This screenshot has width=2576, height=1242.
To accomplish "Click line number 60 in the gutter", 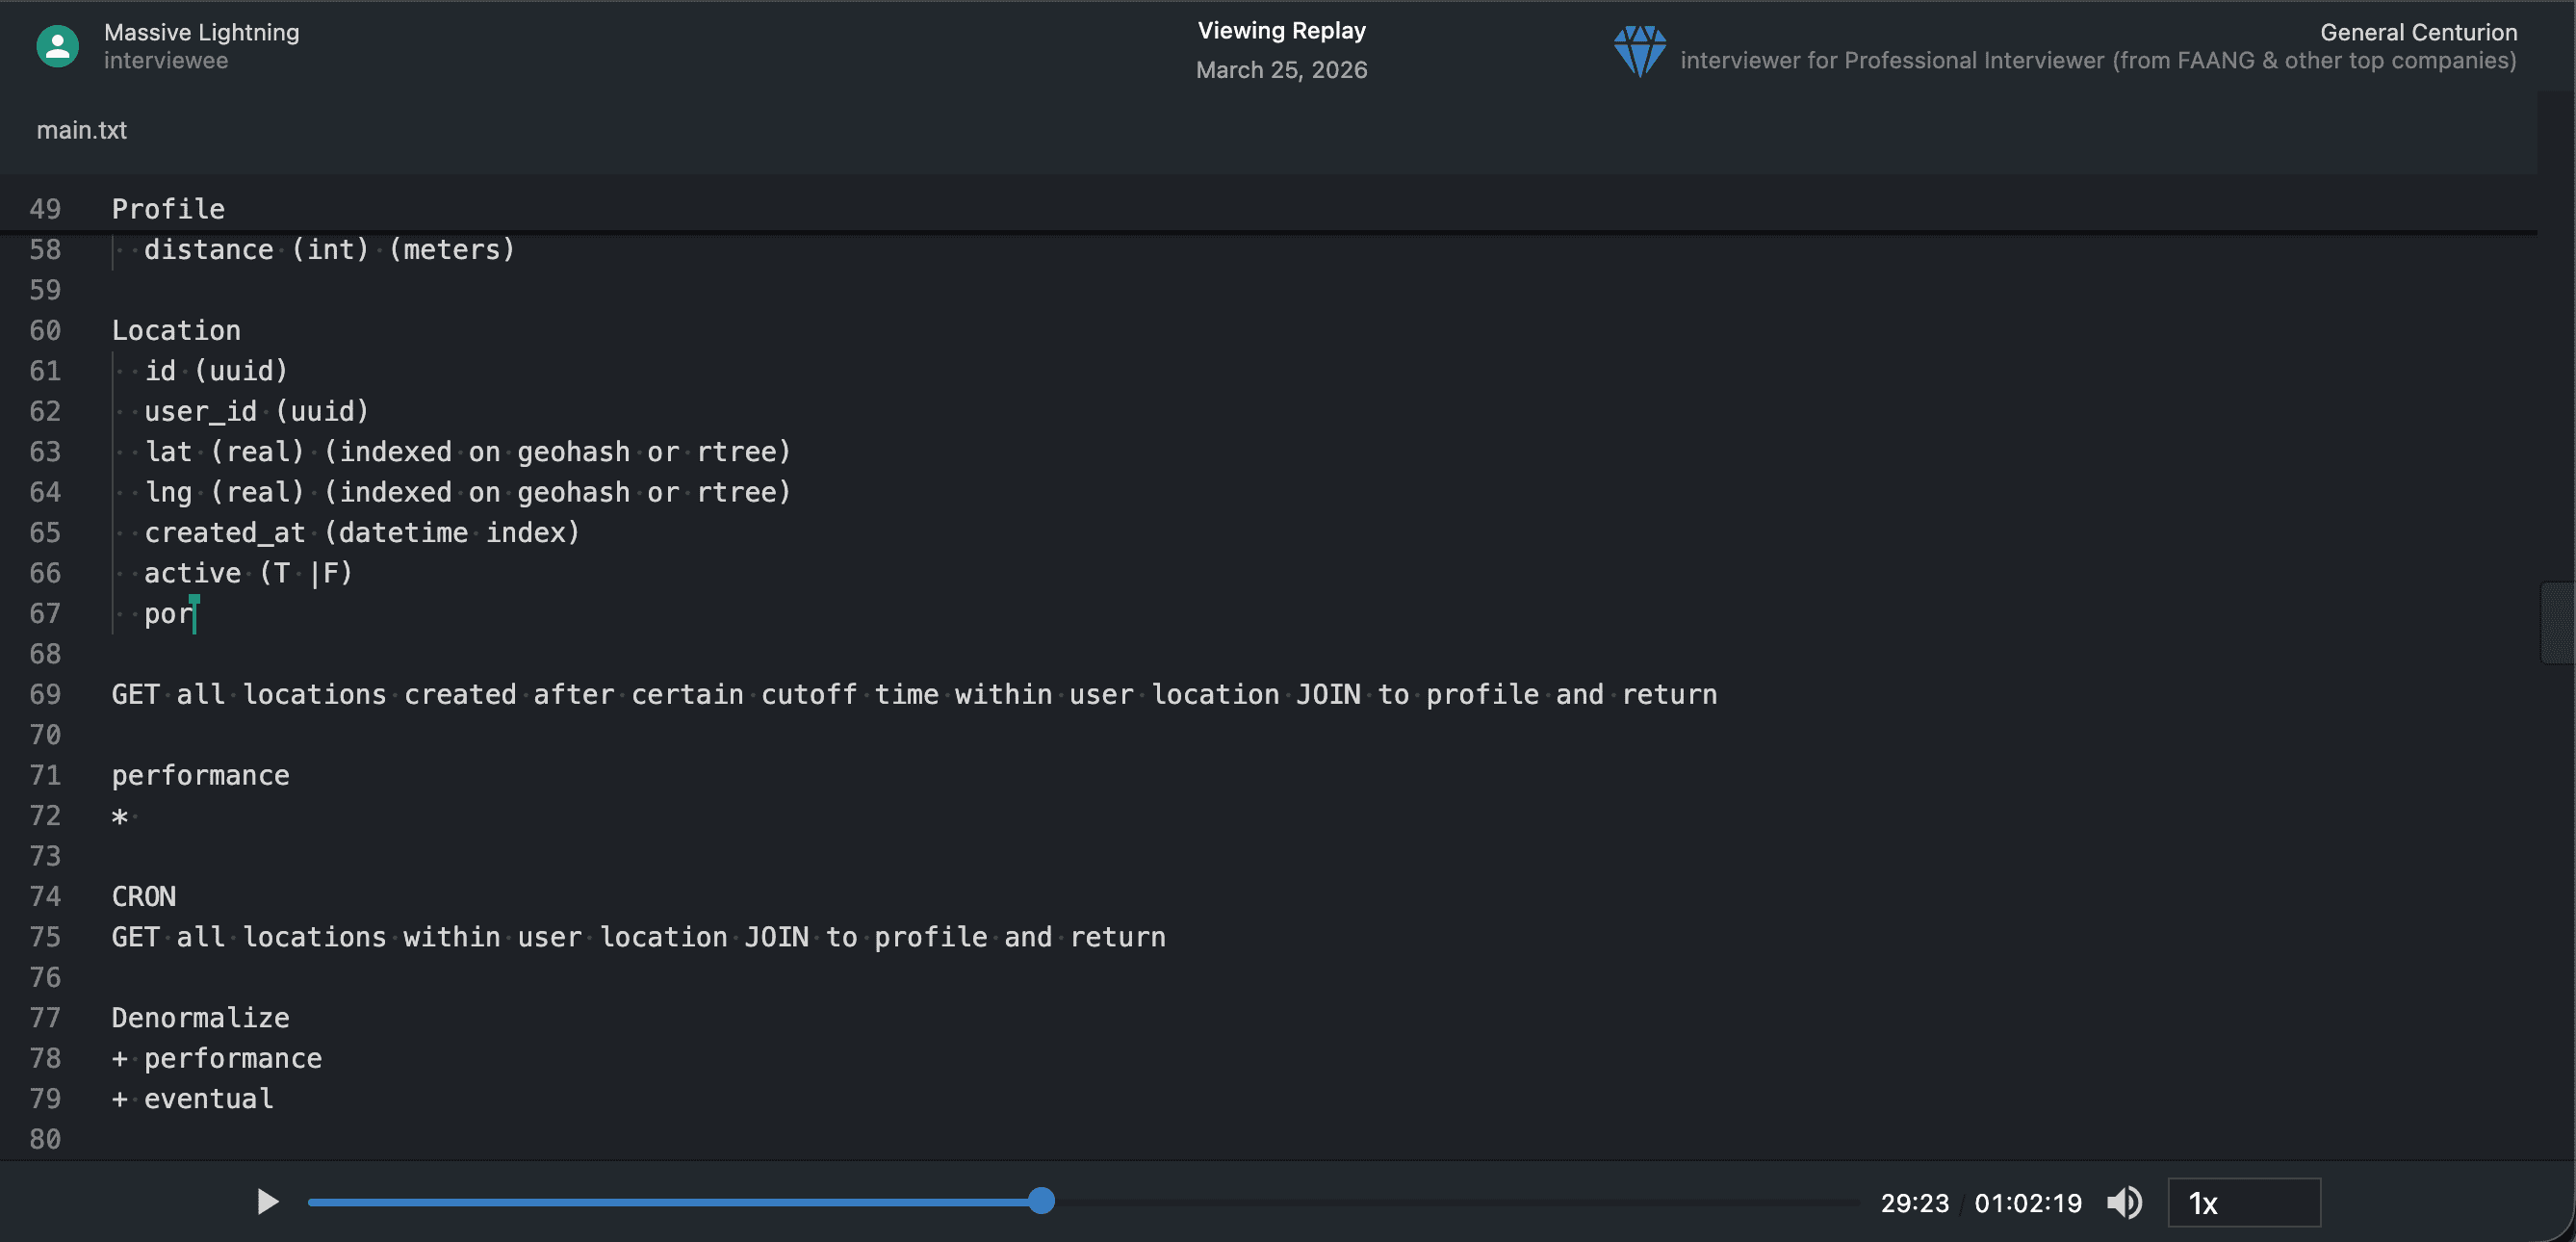I will [x=45, y=330].
